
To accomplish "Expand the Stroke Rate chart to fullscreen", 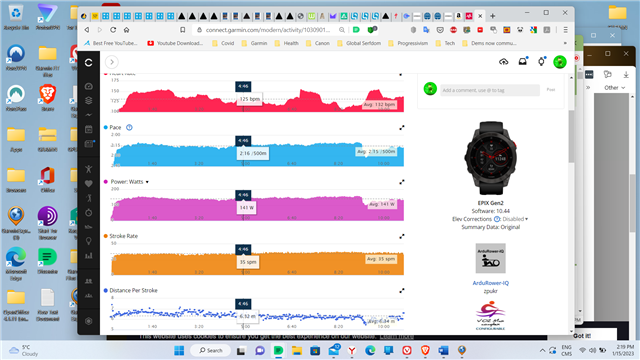I will point(402,236).
